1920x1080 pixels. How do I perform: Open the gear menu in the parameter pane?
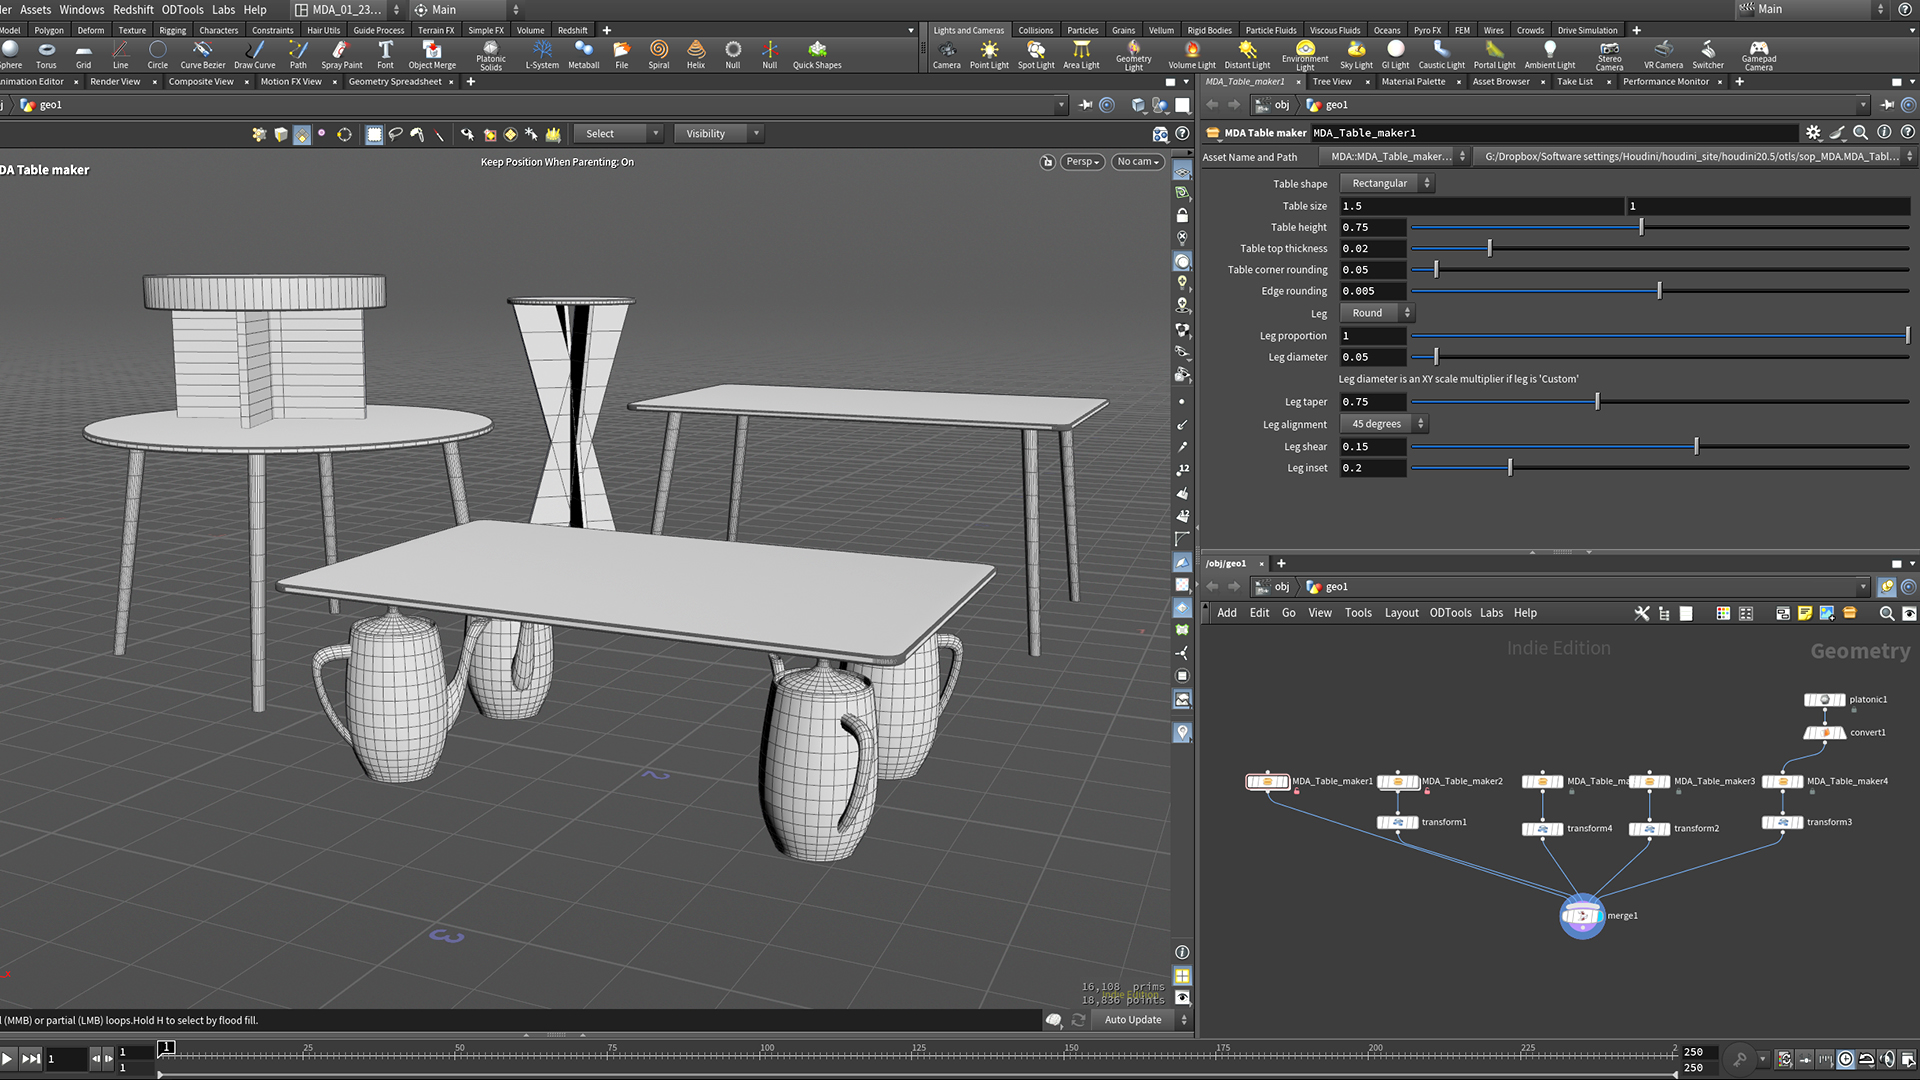click(x=1814, y=132)
